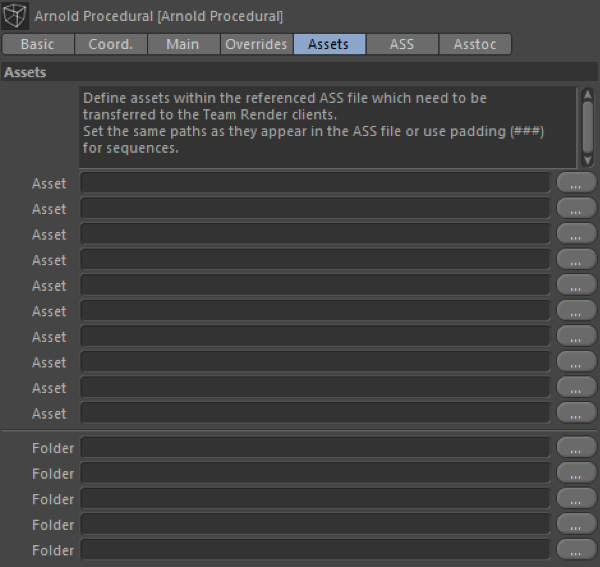This screenshot has height=567, width=600.
Task: Open the Asstoc tab
Action: pos(474,44)
